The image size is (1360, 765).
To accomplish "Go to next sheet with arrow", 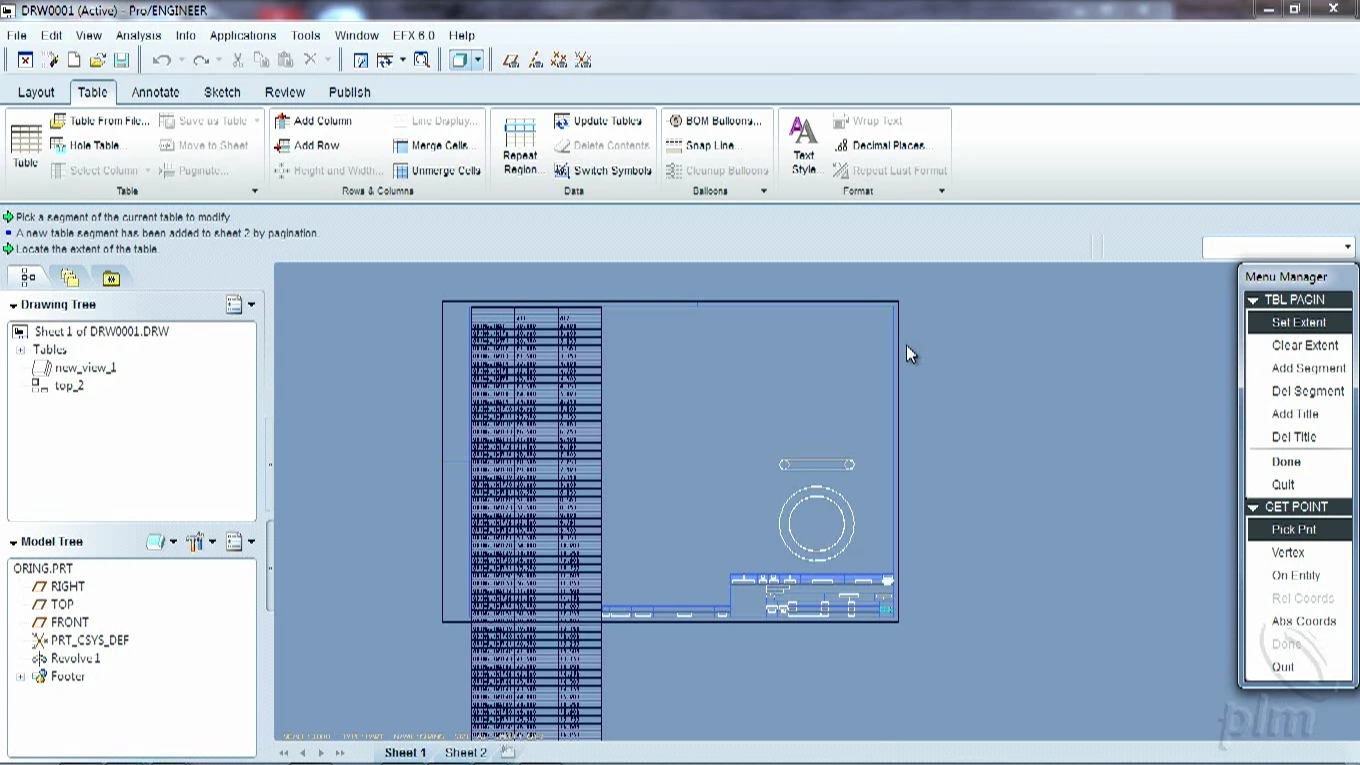I will click(321, 753).
